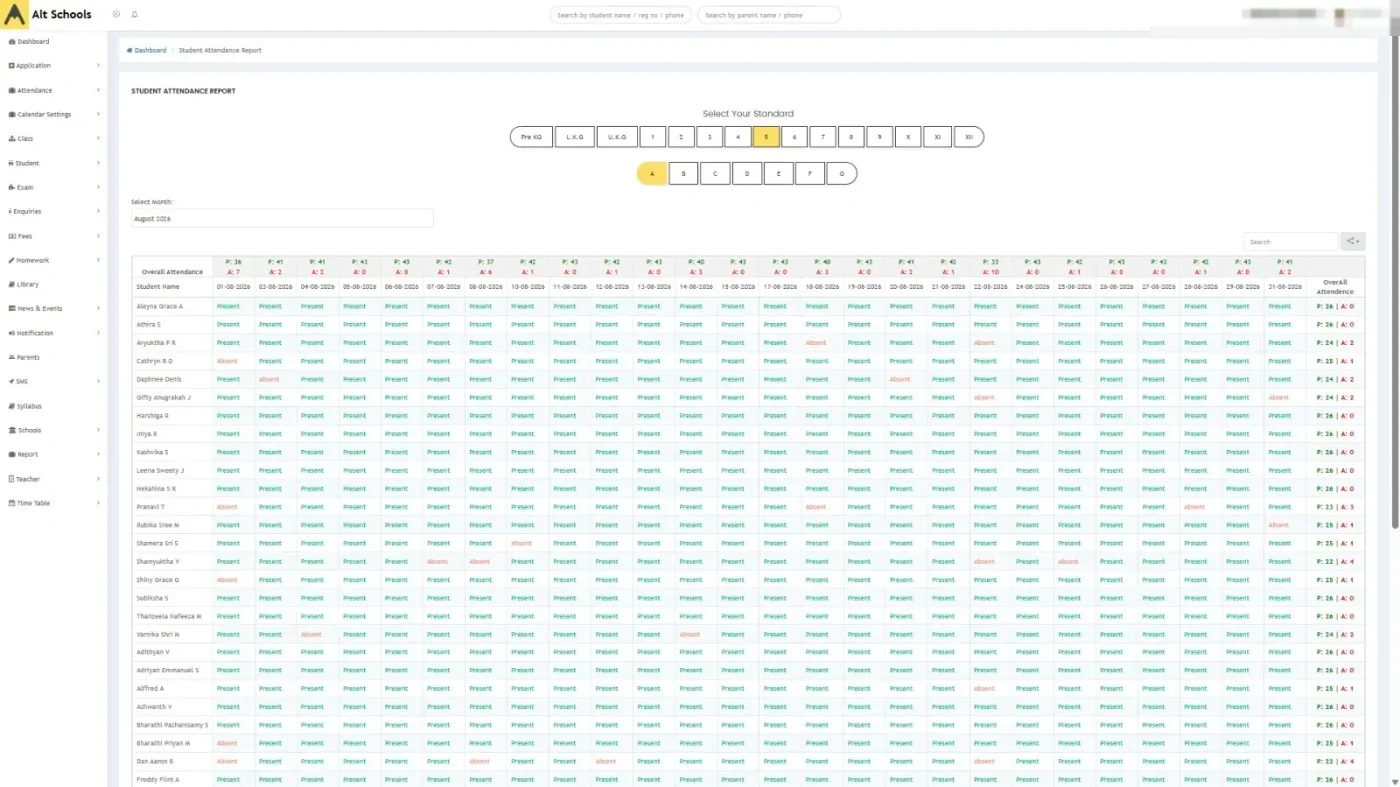1400x787 pixels.
Task: Click the SMS paper-plane icon
Action: point(12,381)
